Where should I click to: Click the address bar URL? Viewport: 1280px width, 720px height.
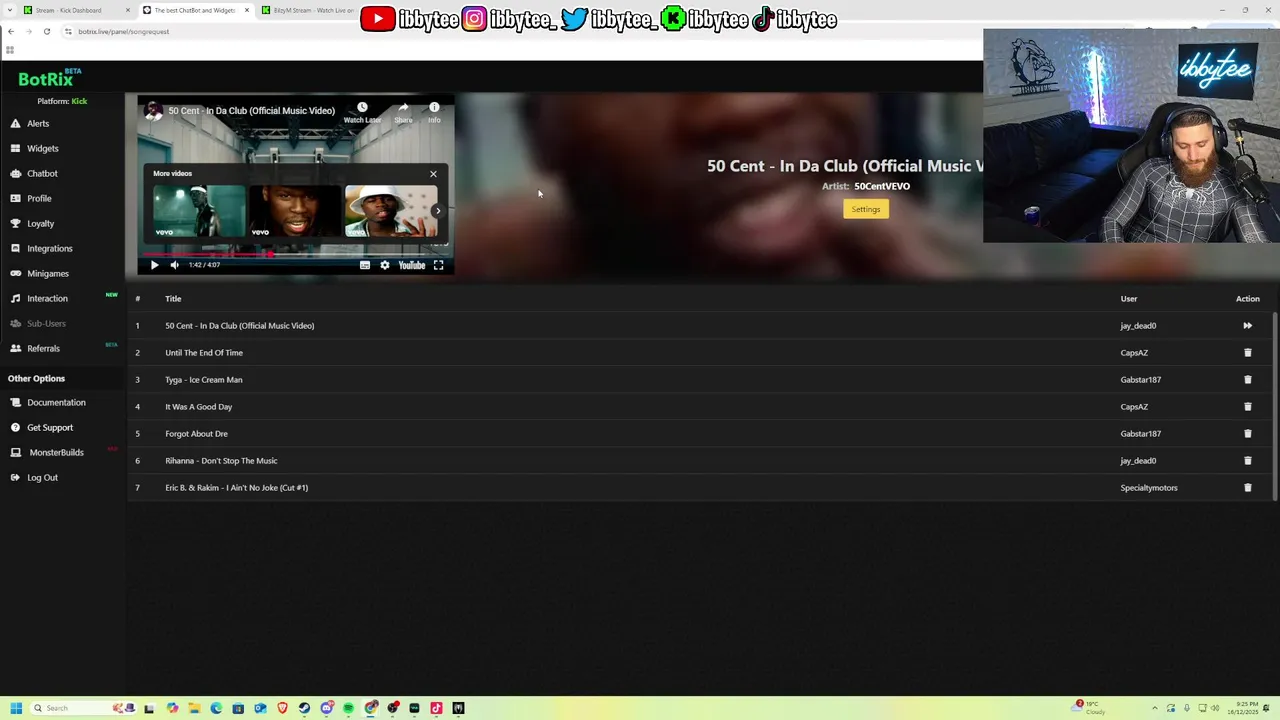click(124, 31)
